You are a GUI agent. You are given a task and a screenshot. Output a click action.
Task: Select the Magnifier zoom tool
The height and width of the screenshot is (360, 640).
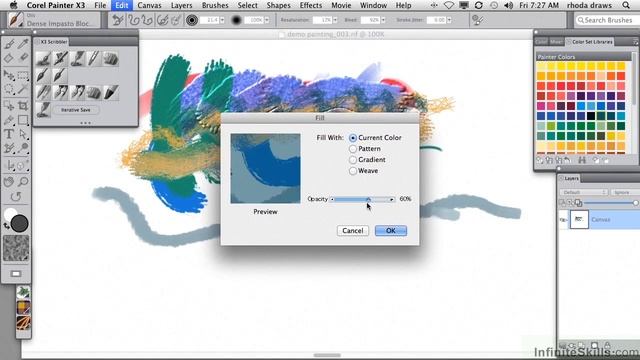(23, 181)
